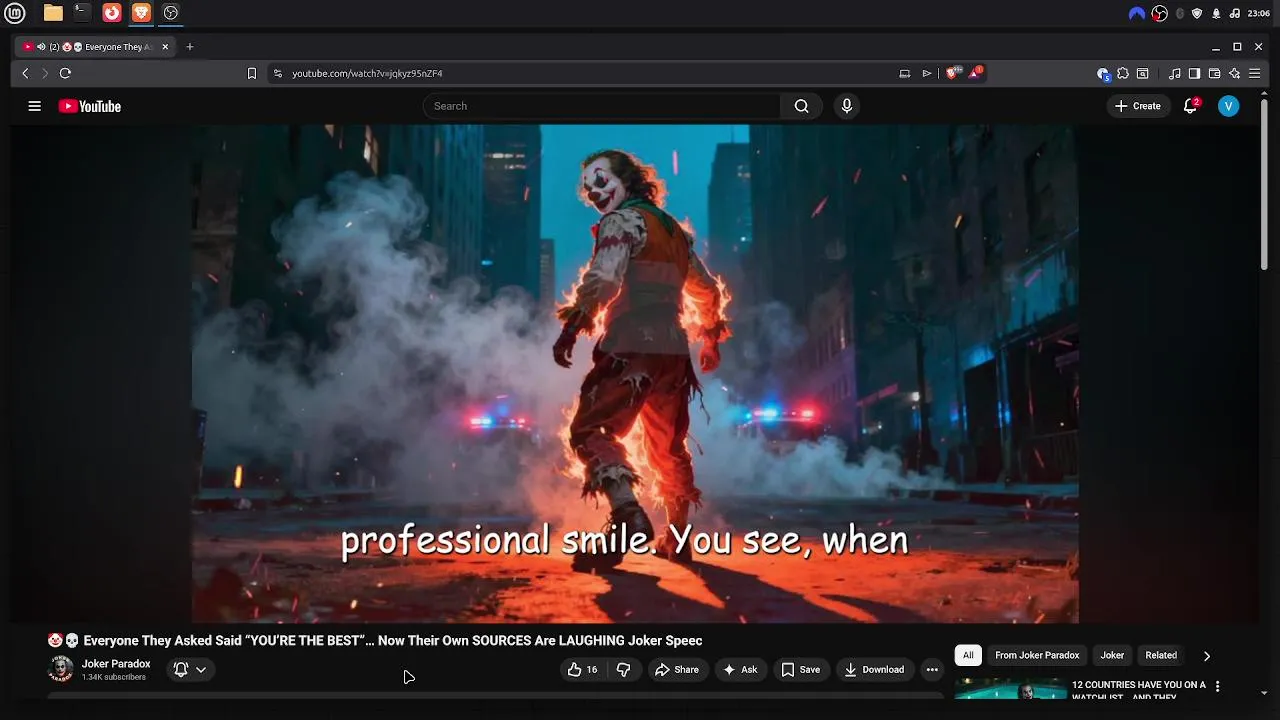Show more filter chips with right arrow
The image size is (1280, 720).
pos(1206,656)
